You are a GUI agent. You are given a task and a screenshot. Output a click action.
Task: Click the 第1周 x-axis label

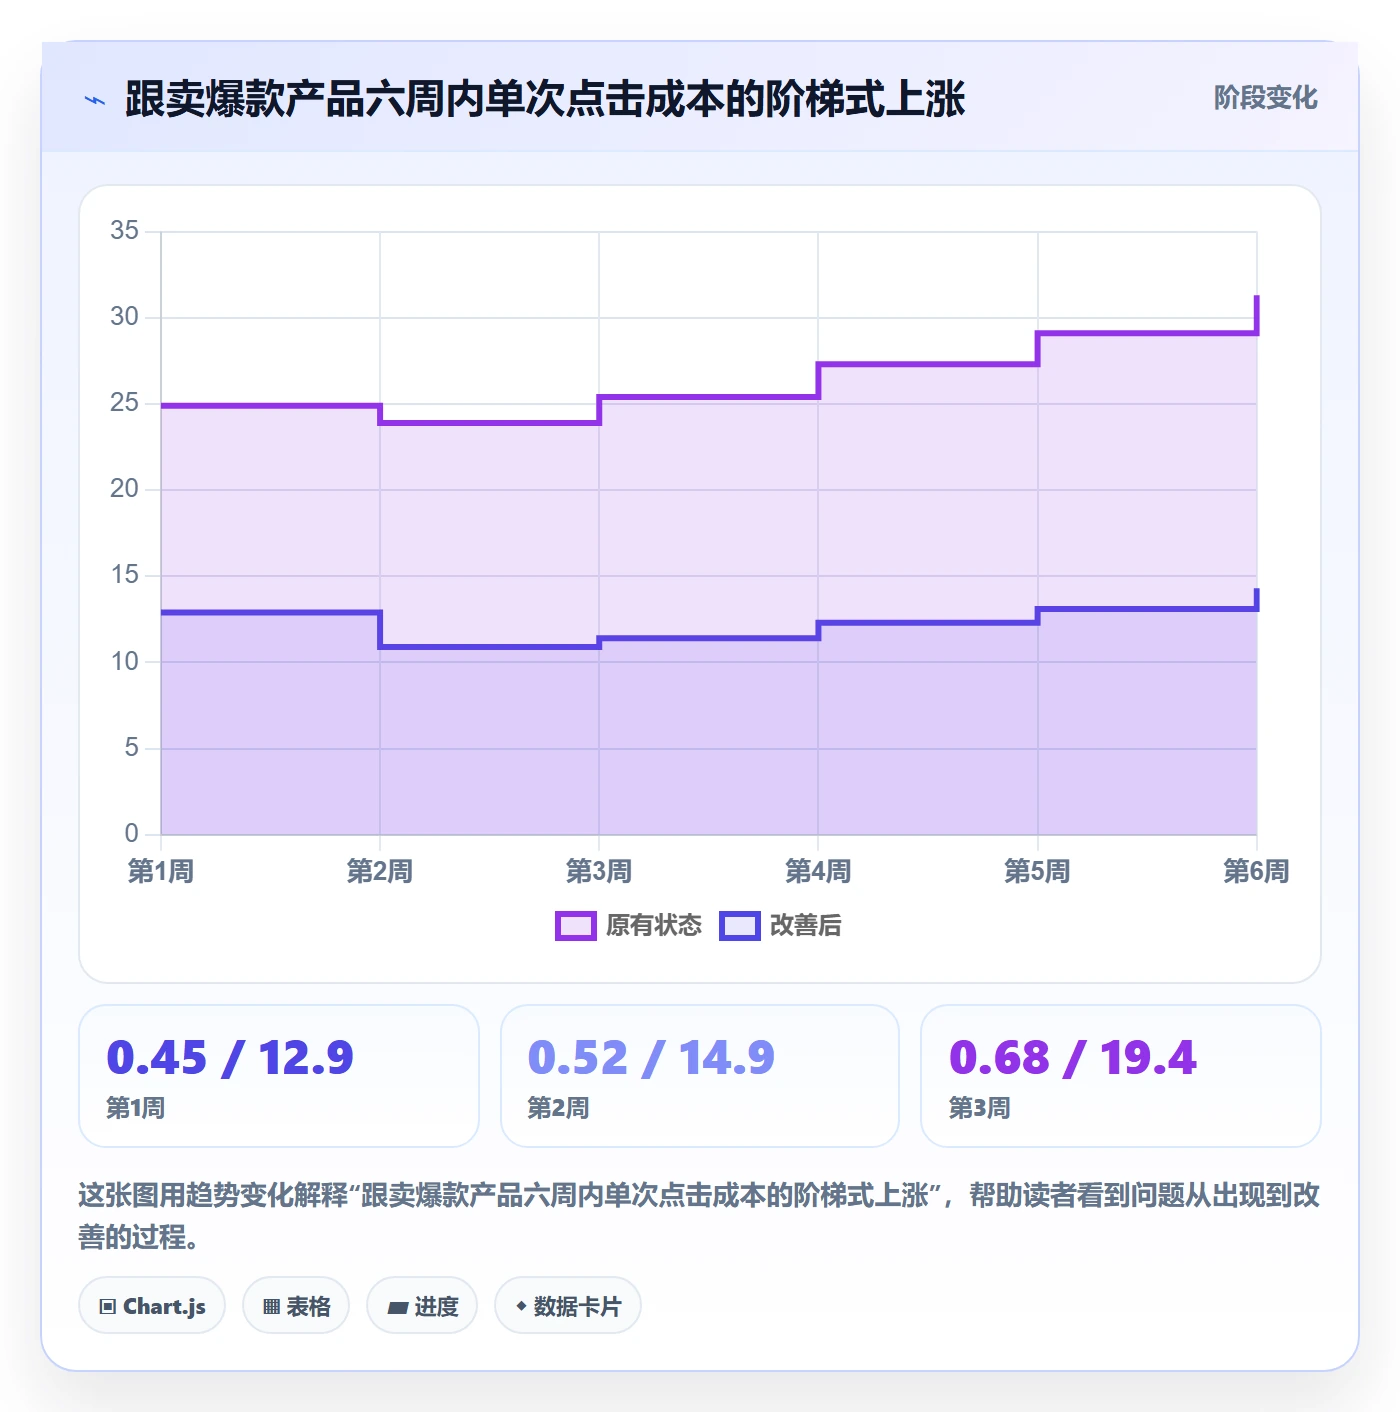click(161, 871)
